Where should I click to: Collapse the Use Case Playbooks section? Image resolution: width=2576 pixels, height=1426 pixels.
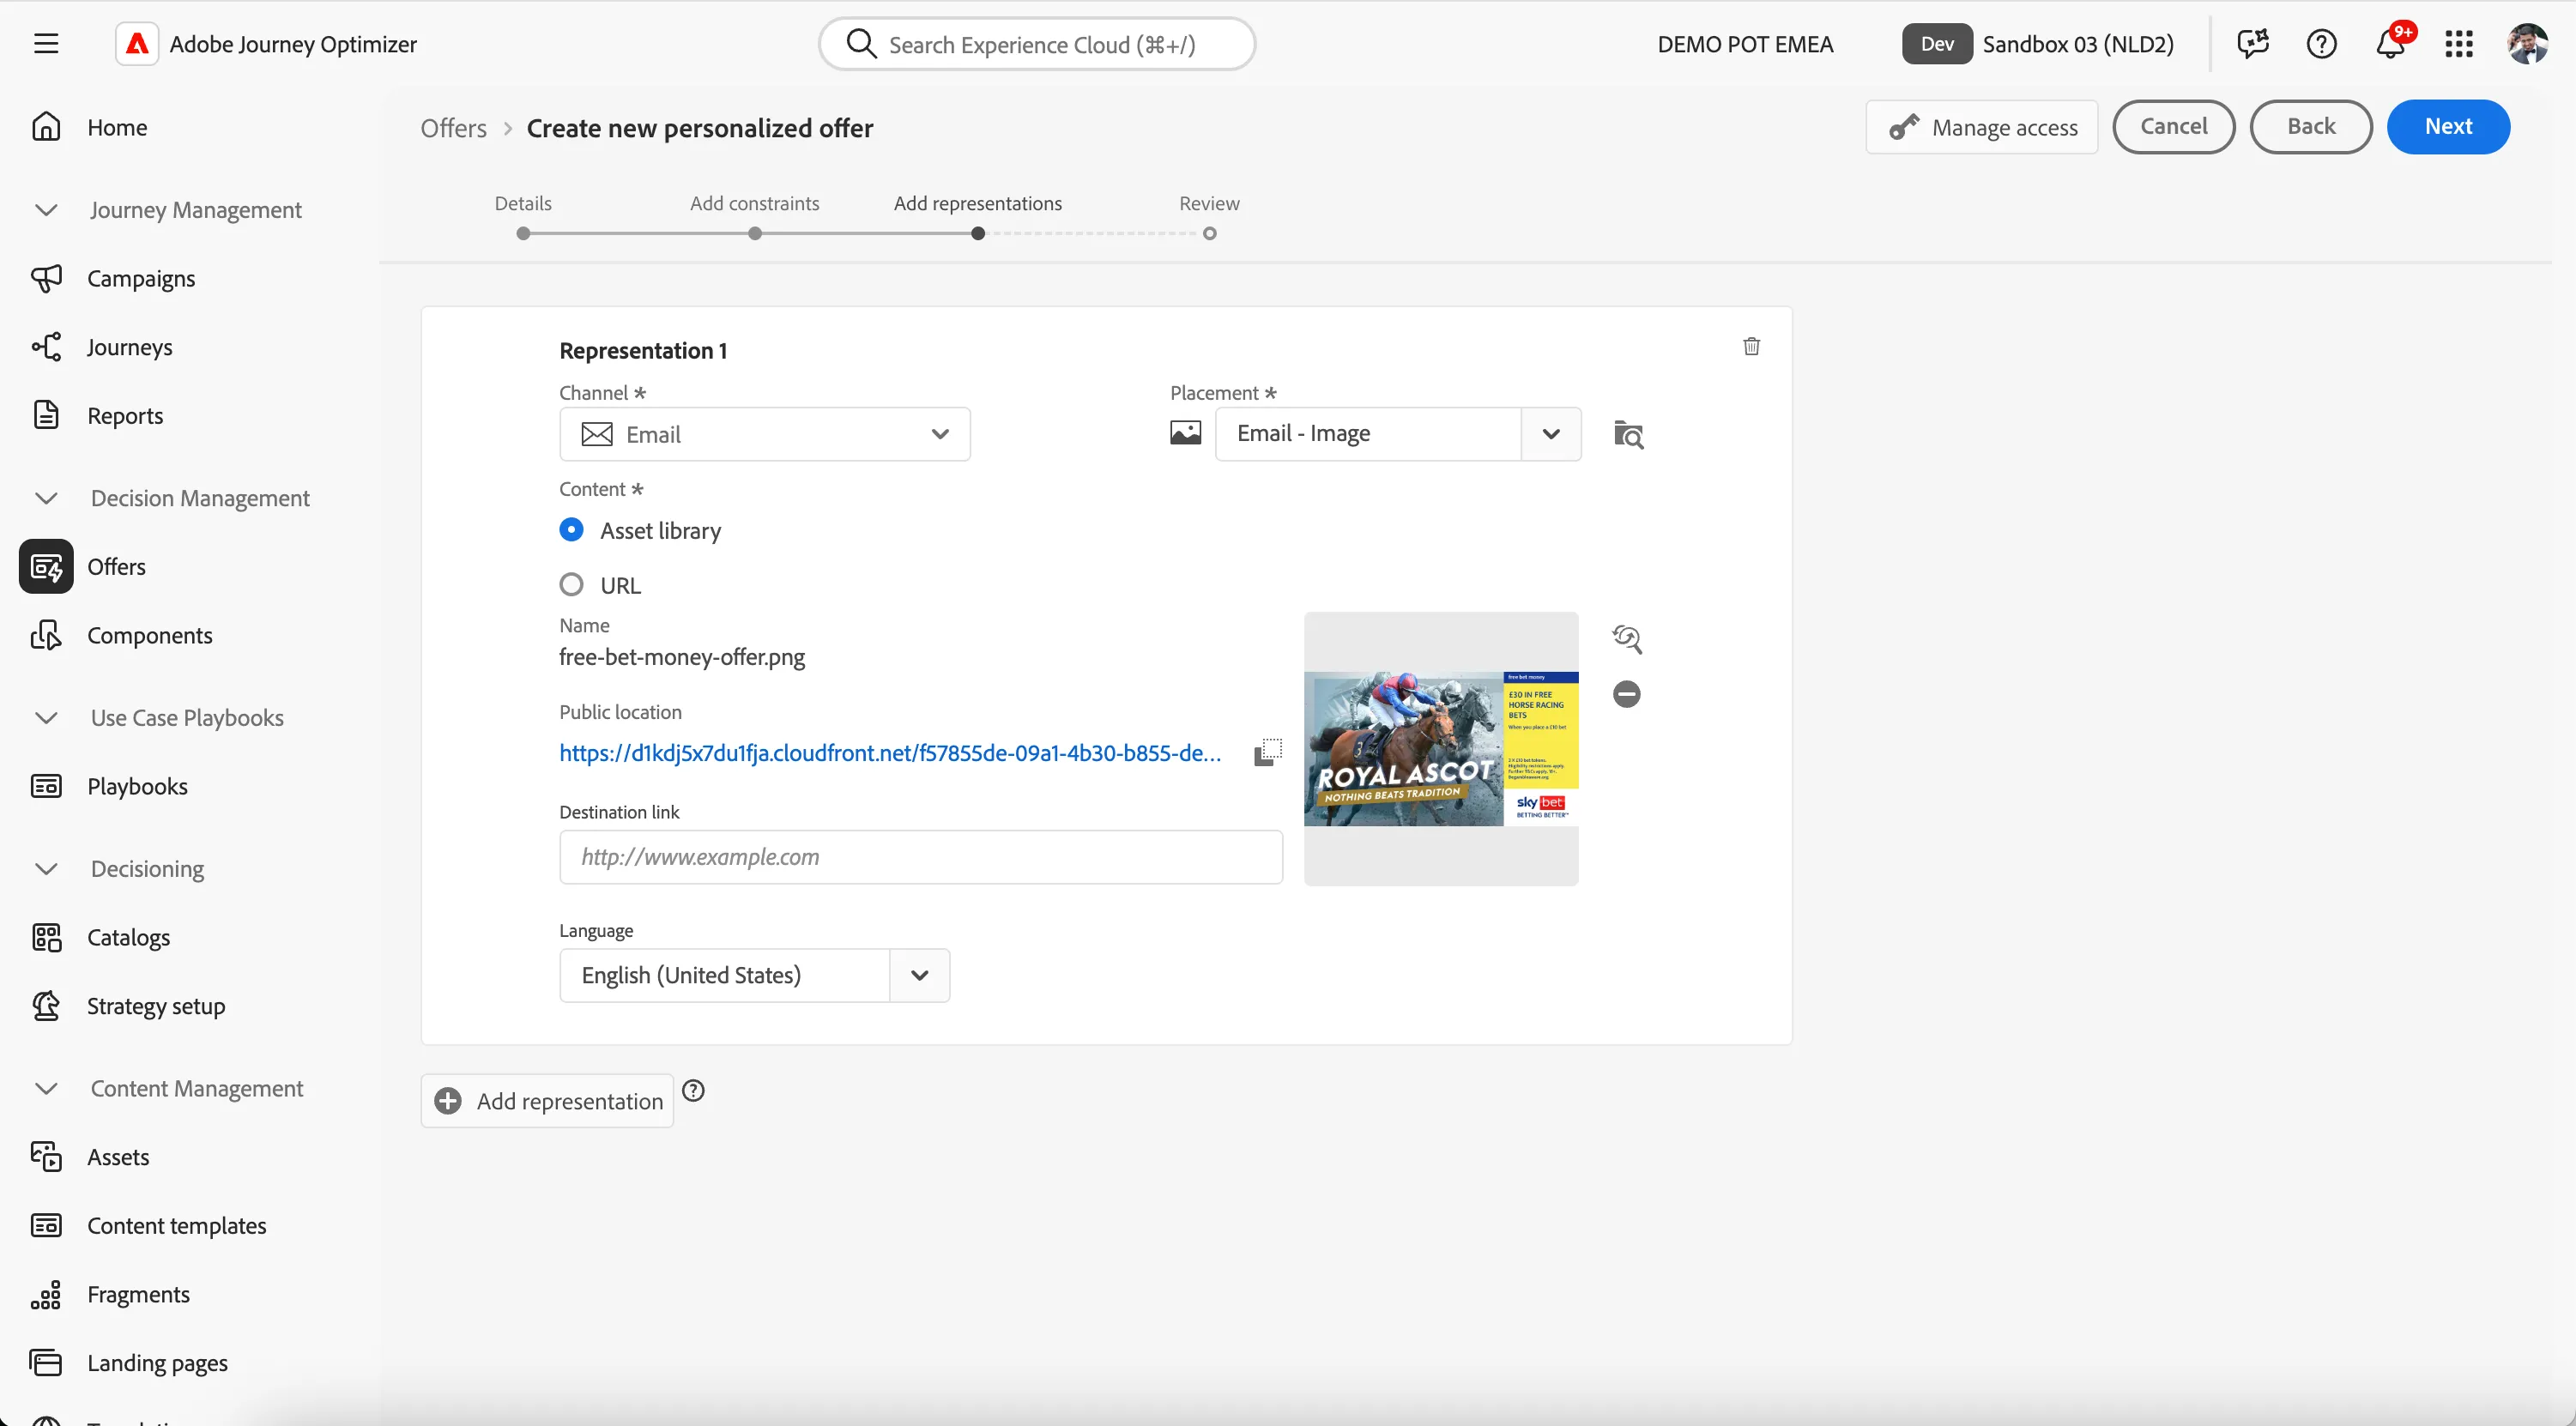tap(46, 718)
